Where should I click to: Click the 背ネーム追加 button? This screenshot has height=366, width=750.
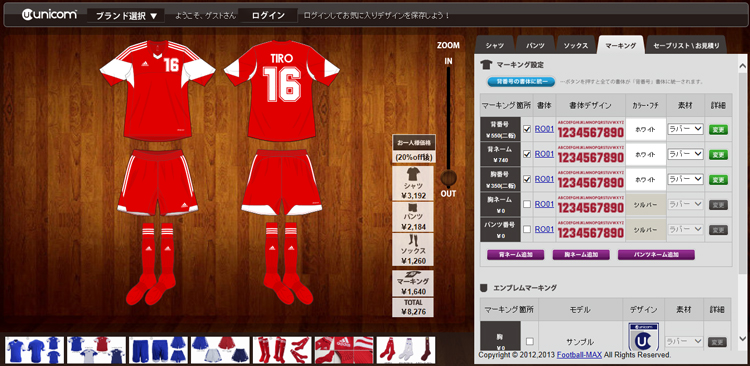point(516,255)
